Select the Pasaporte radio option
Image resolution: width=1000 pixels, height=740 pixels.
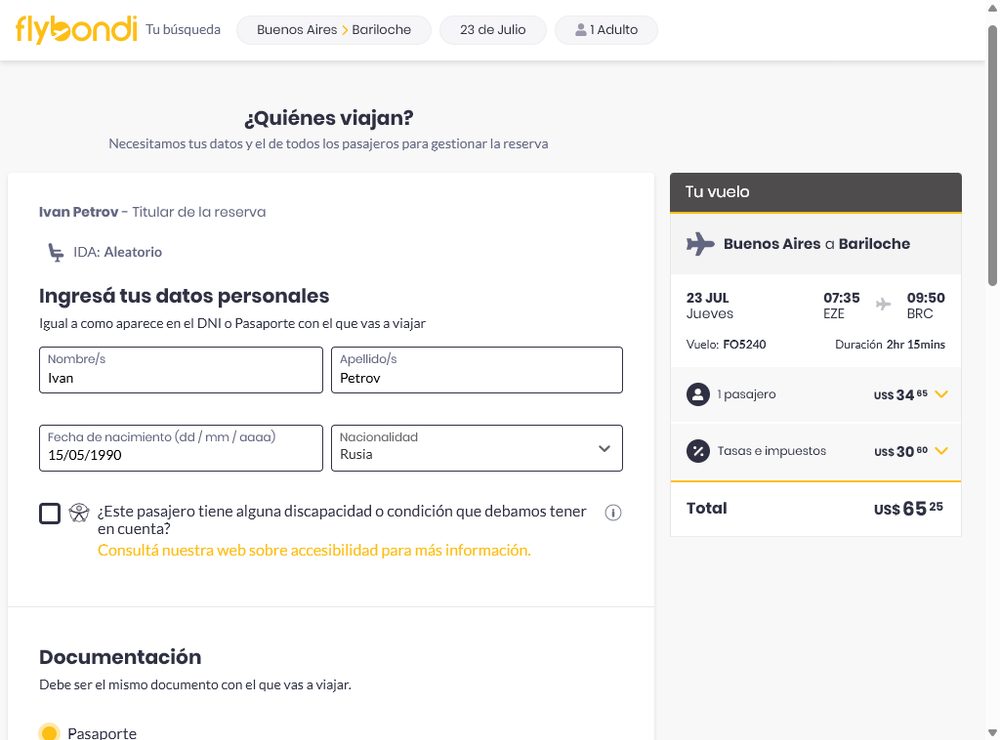tap(49, 733)
